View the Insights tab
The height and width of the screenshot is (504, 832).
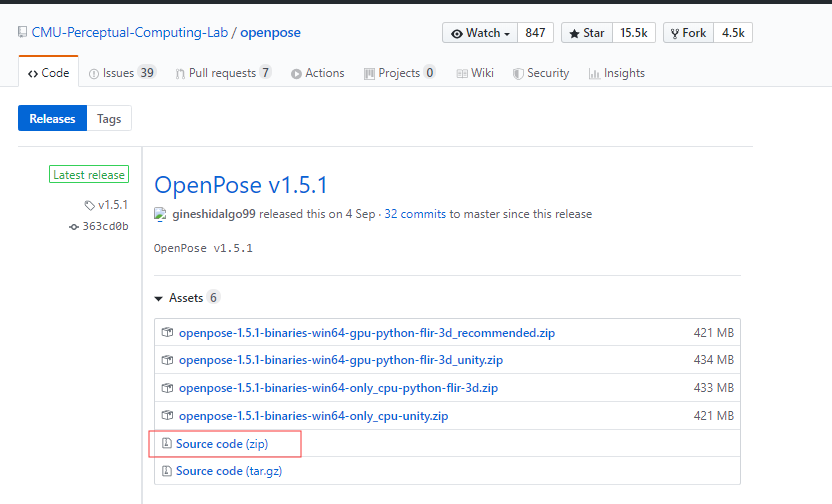point(617,73)
